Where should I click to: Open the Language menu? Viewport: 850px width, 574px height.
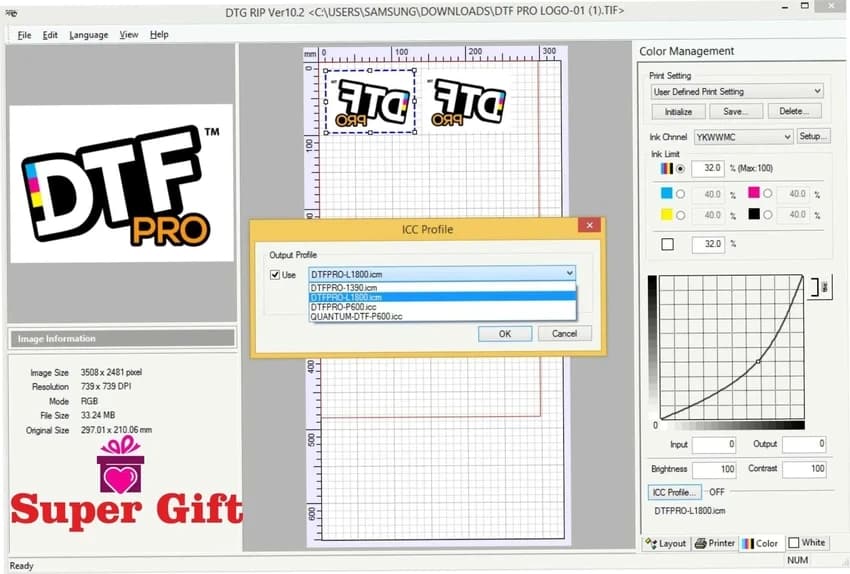coord(88,35)
